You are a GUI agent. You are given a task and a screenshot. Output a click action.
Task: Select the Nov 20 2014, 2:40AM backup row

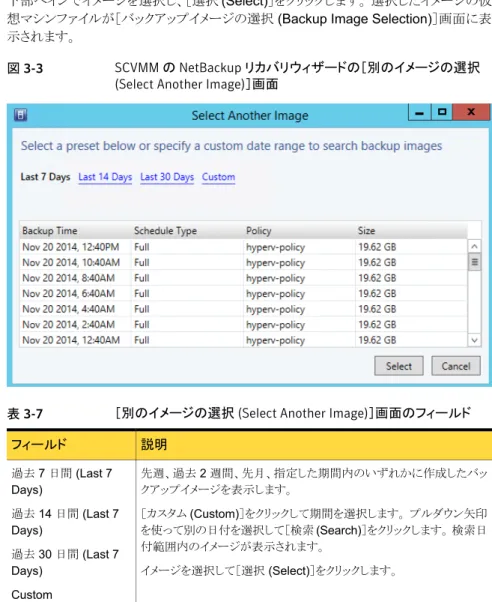(244, 324)
